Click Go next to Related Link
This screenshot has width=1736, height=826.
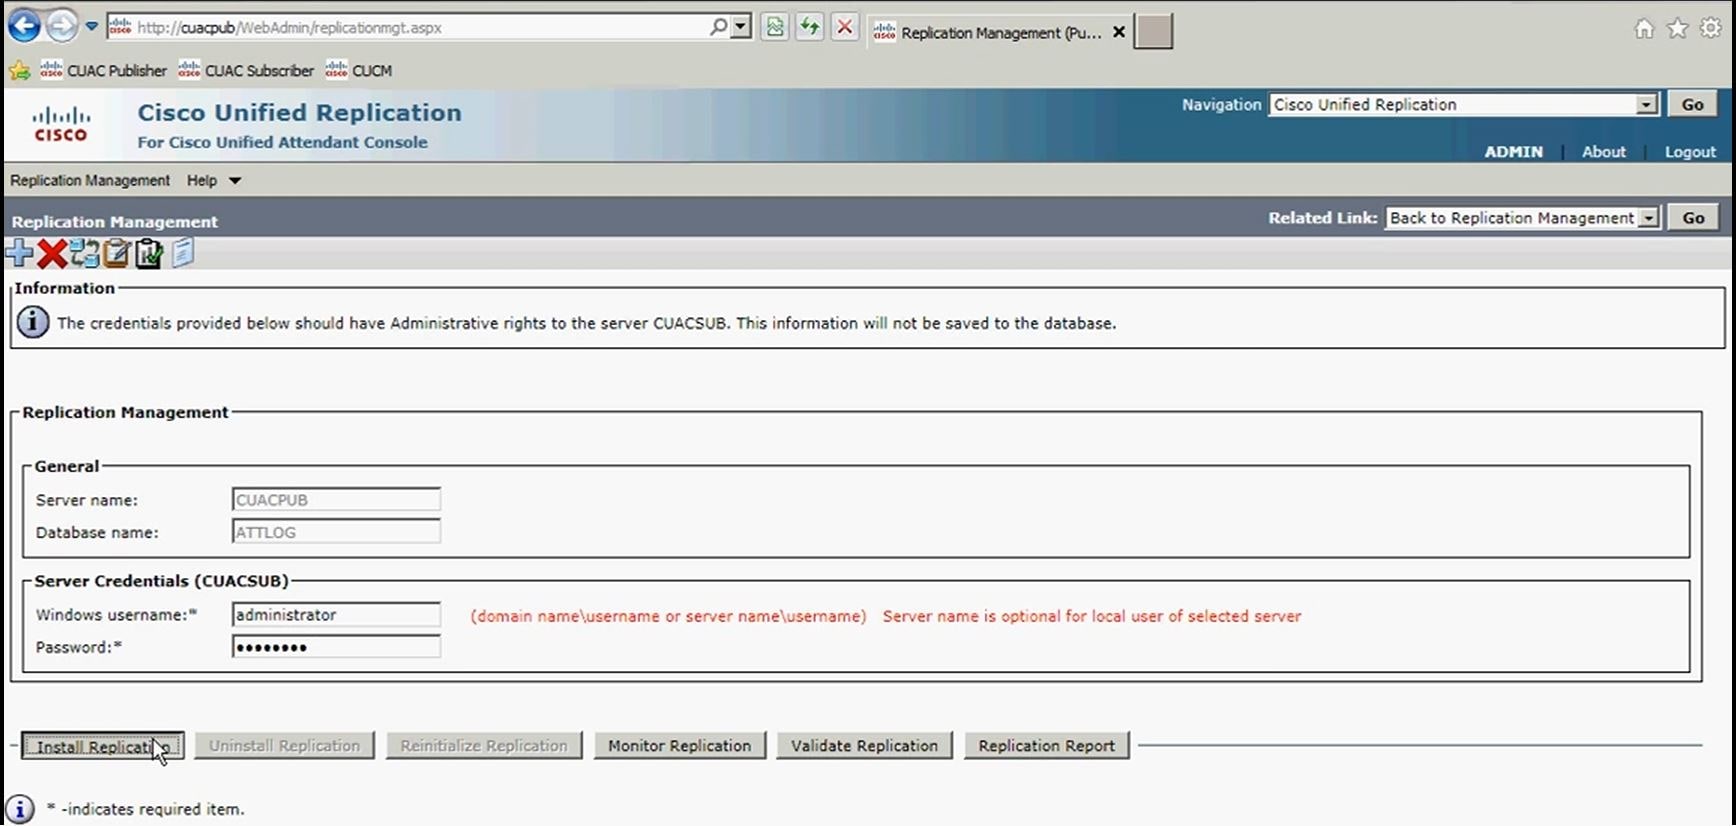click(x=1693, y=218)
